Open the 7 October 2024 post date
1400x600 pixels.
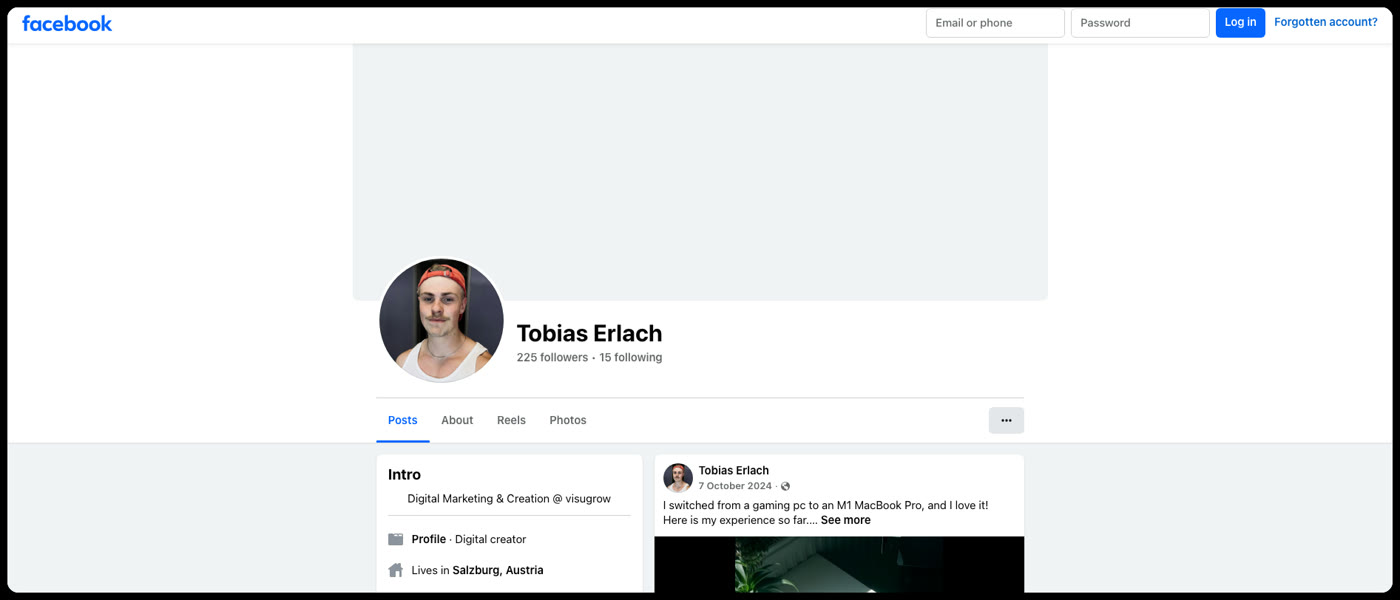[735, 486]
